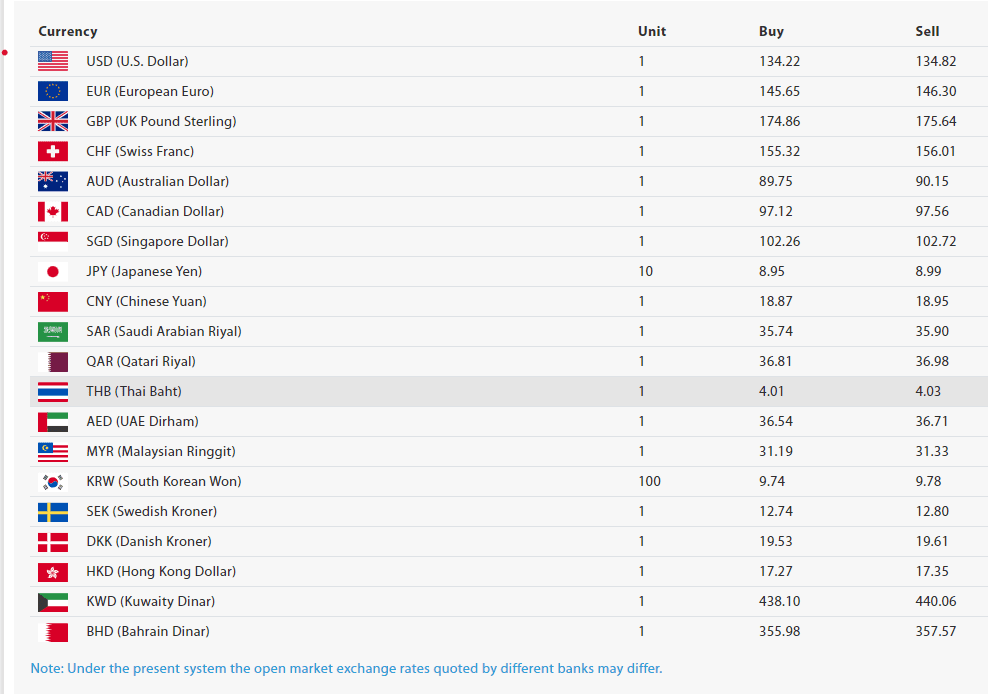This screenshot has height=694, width=988.
Task: Click the KWD sell rate 440.06
Action: coord(936,601)
